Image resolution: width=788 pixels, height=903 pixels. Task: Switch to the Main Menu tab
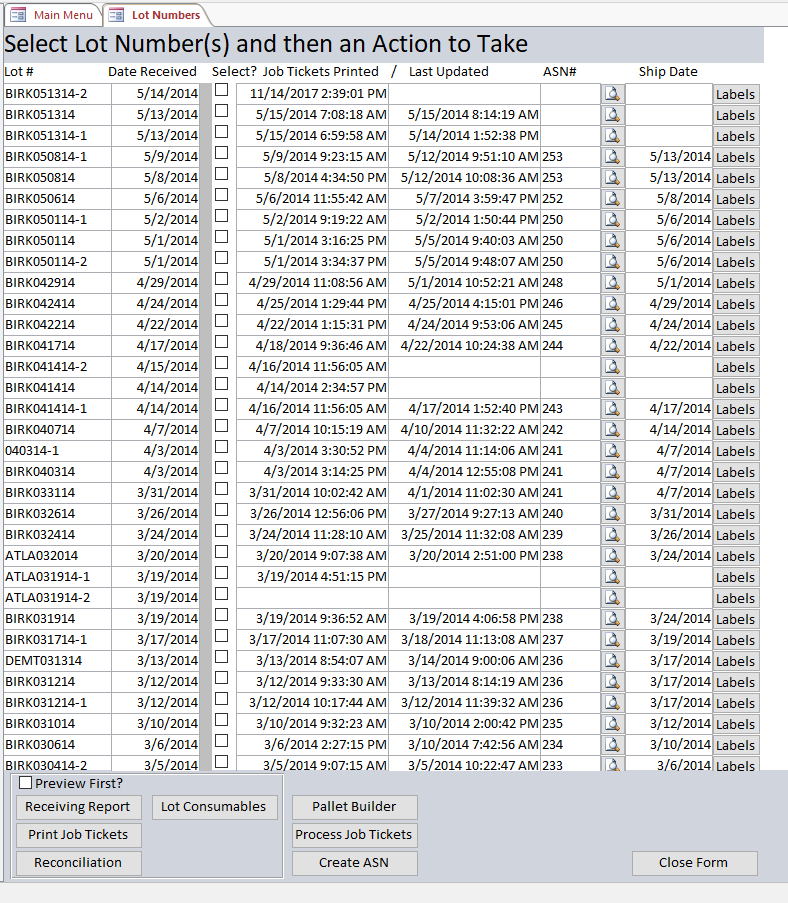point(53,15)
